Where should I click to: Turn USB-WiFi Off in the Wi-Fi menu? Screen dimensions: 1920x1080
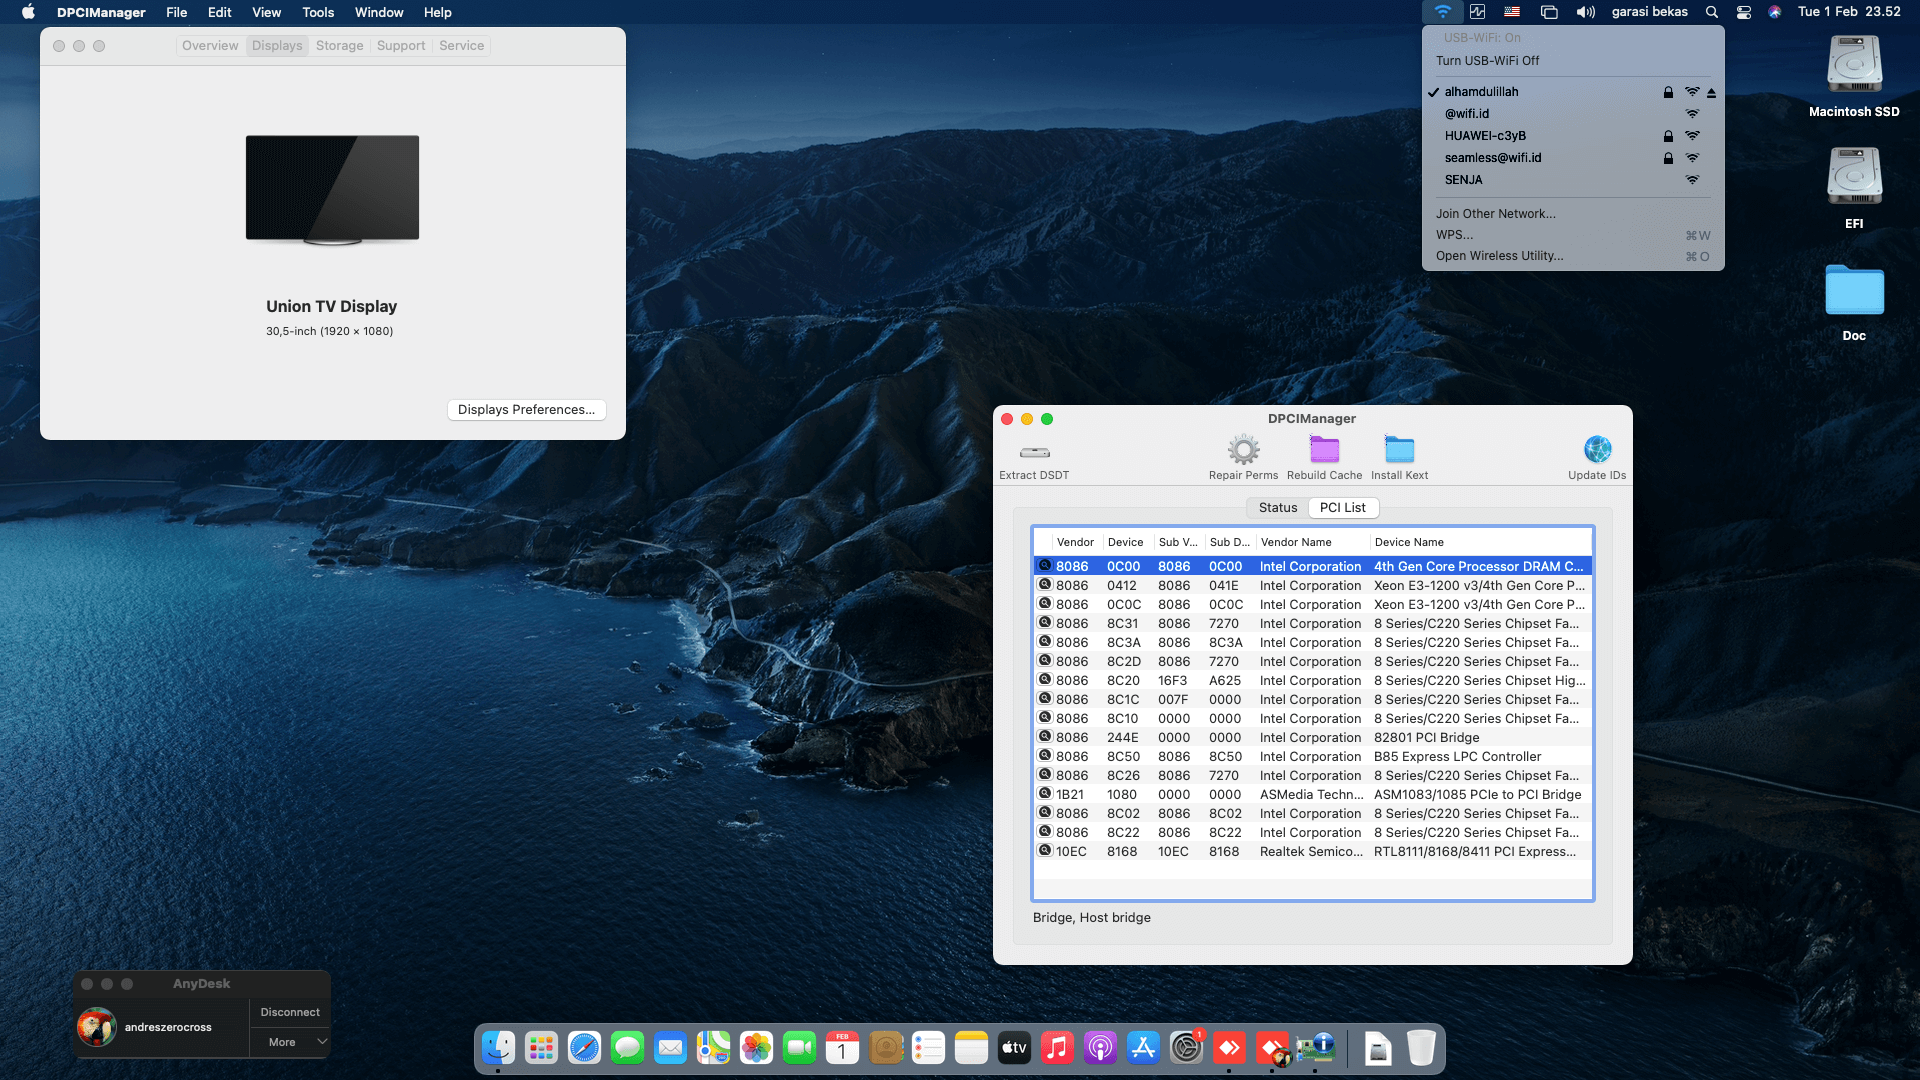1489,60
